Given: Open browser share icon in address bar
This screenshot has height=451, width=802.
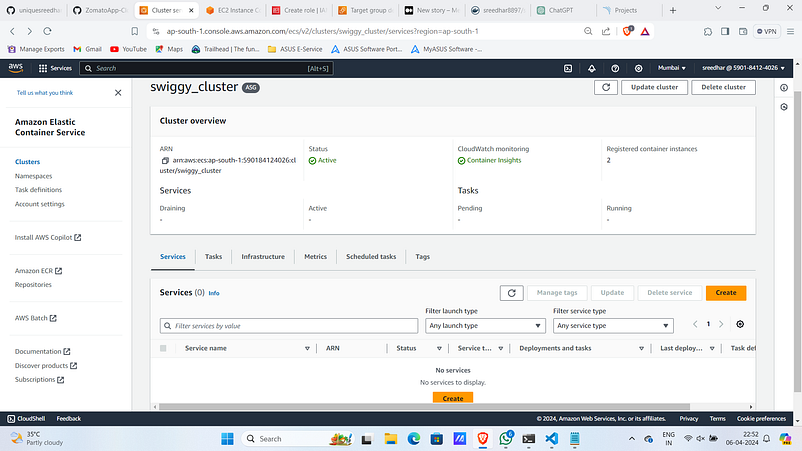Looking at the screenshot, I should pyautogui.click(x=606, y=31).
